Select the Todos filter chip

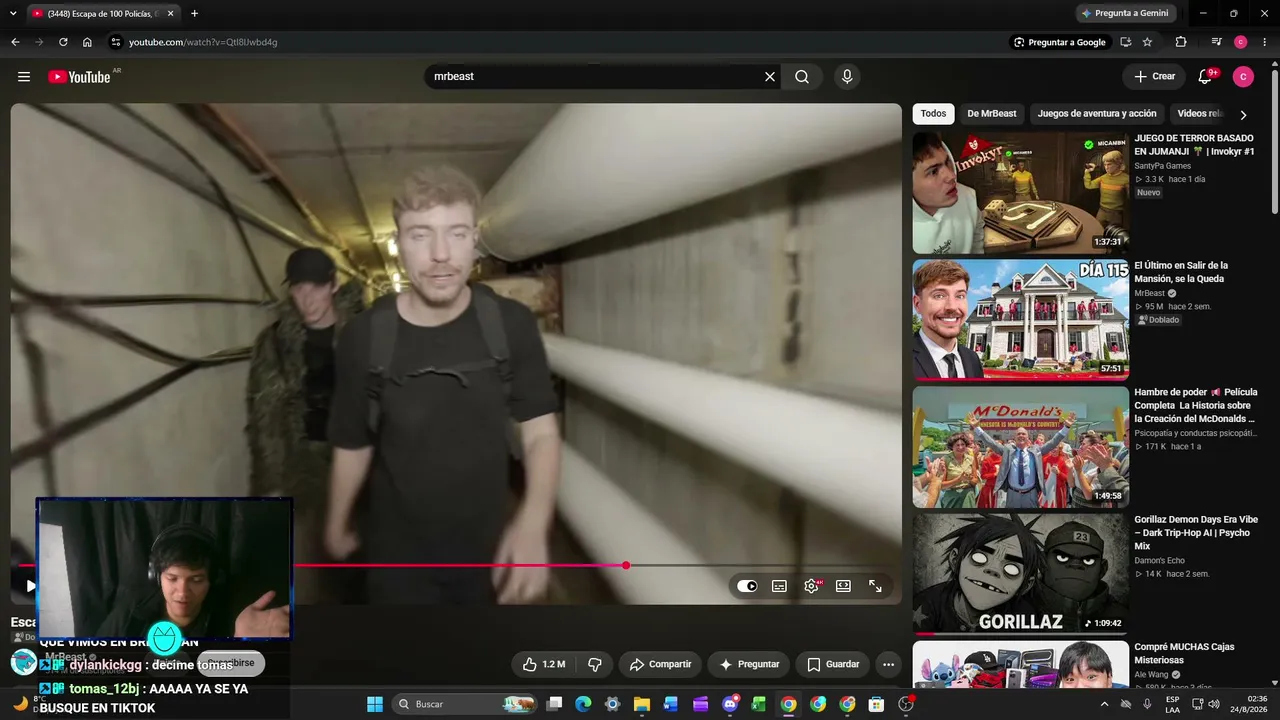(x=933, y=114)
